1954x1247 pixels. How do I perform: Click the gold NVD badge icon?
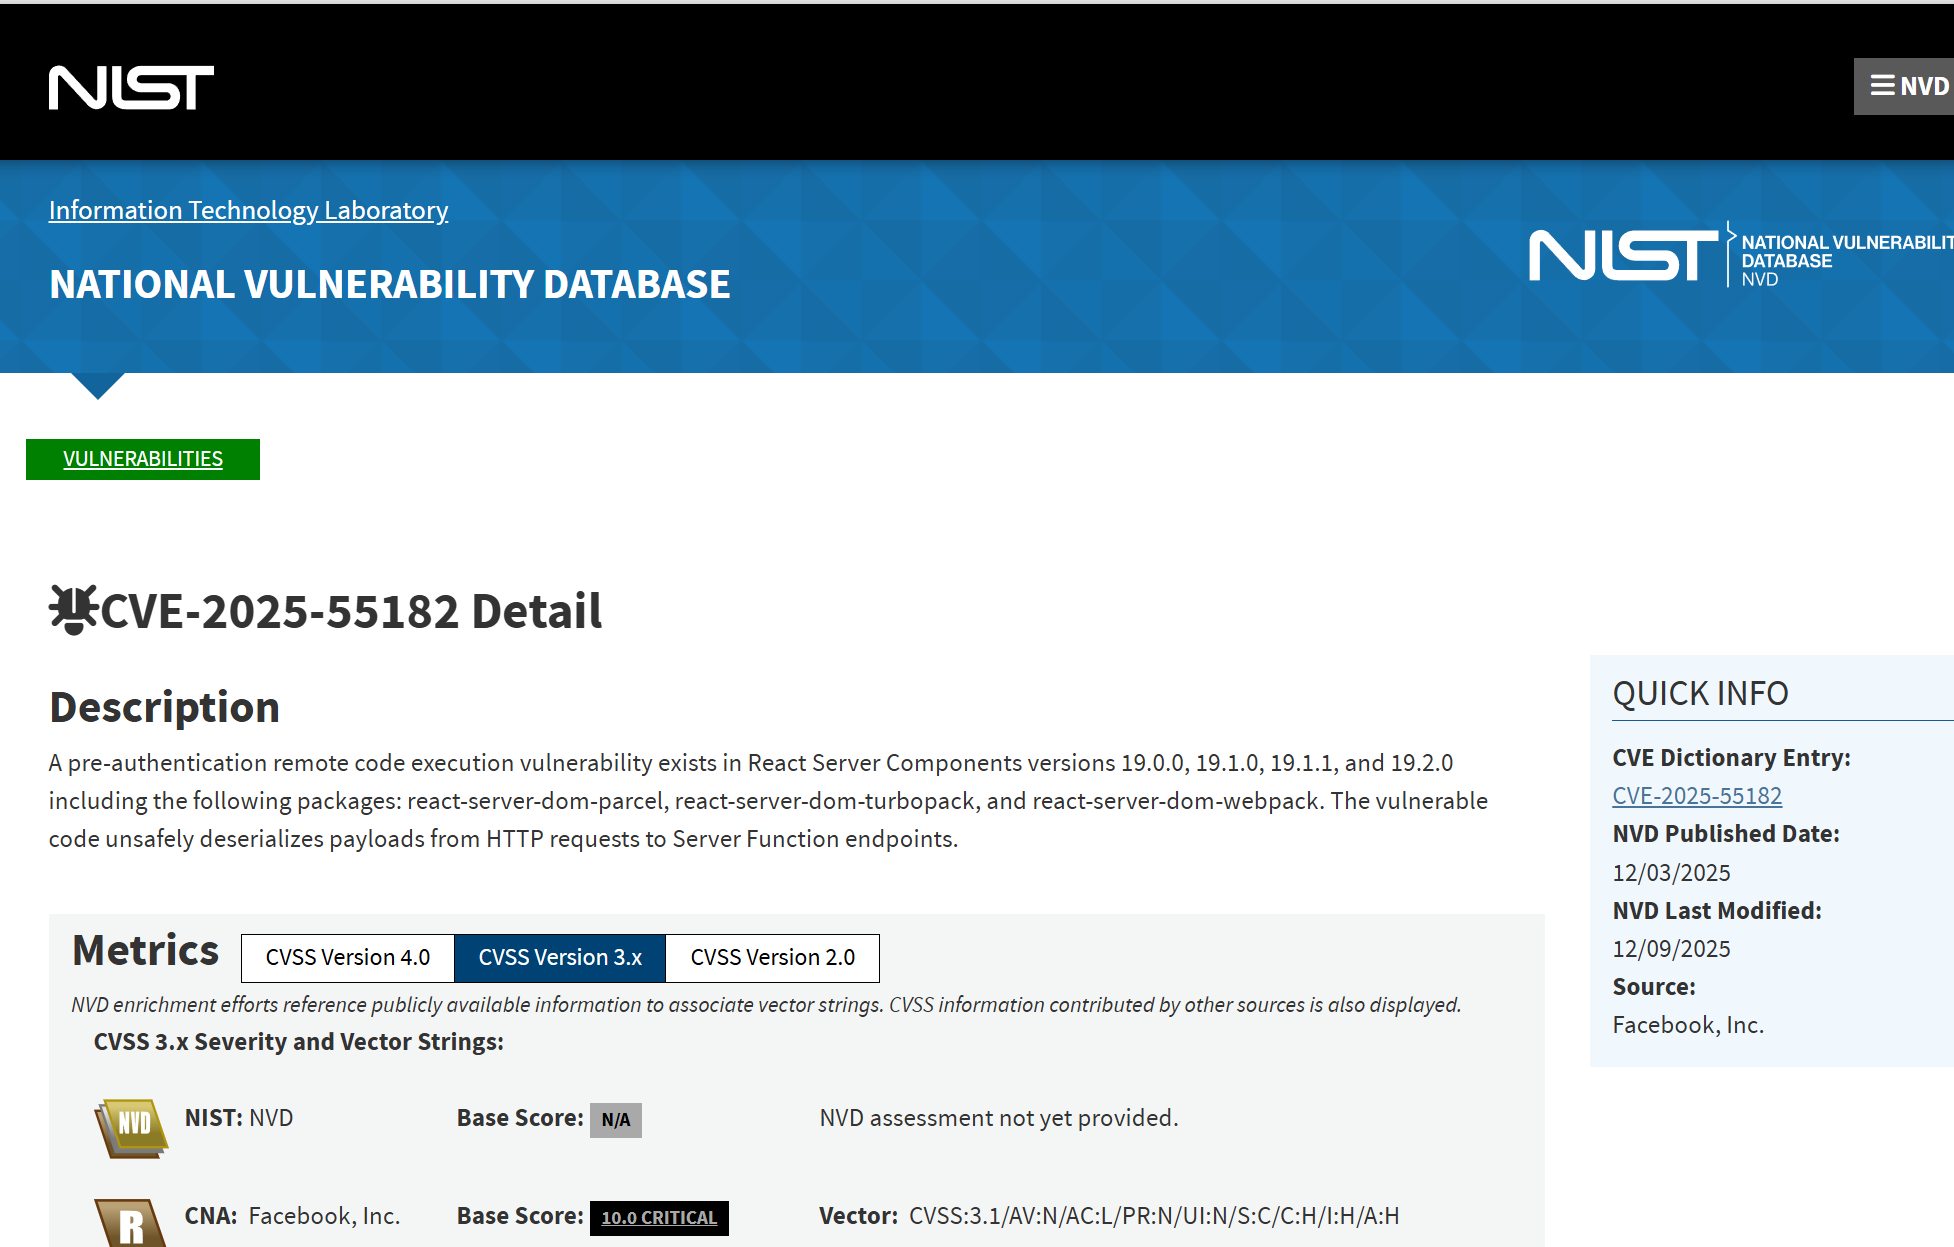131,1128
